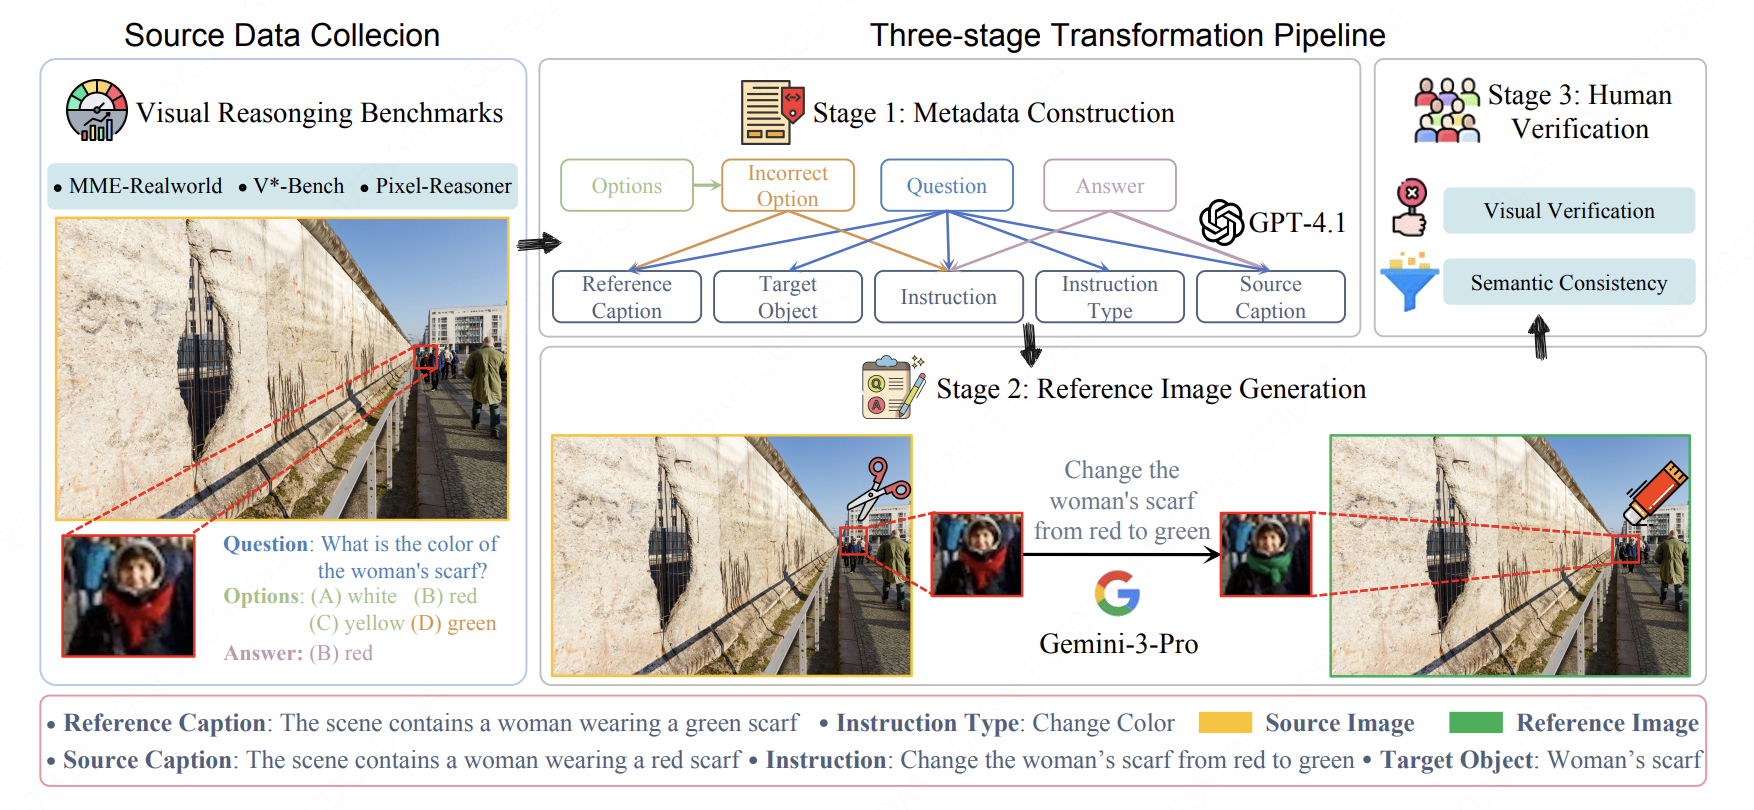Click the Source Data Collecion heading
1754x810 pixels.
point(282,35)
